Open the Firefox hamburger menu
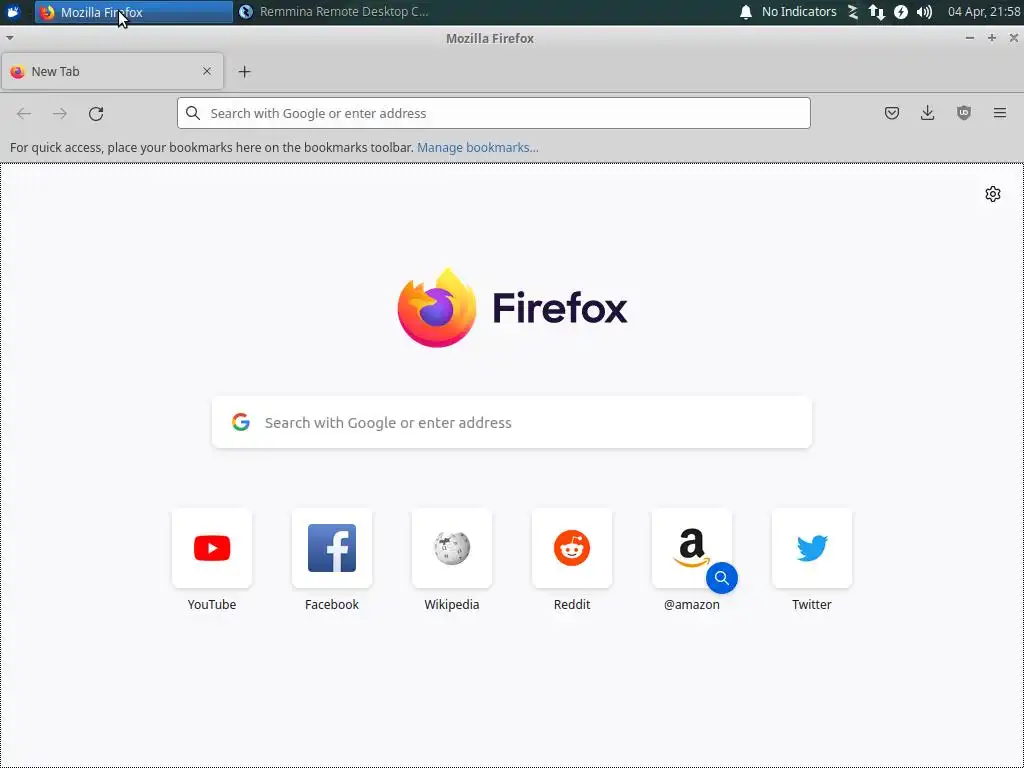This screenshot has height=768, width=1024. tap(1000, 113)
